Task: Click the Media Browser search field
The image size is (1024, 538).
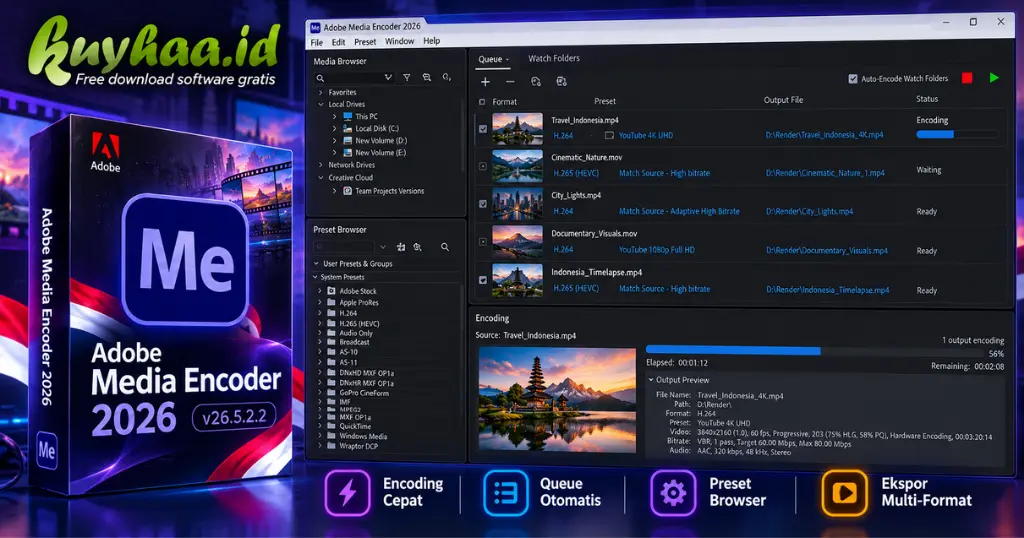Action: [x=354, y=78]
